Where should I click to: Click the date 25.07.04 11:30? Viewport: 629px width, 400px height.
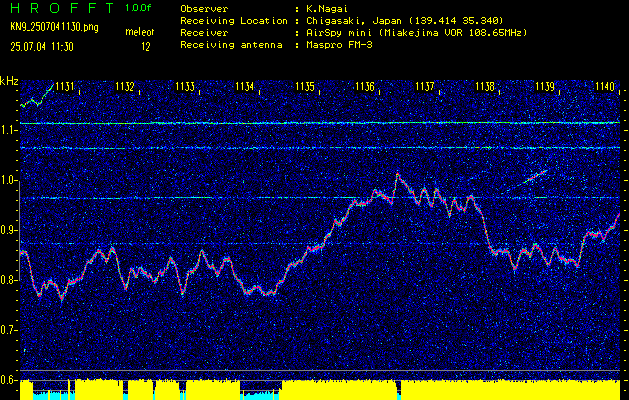coord(42,47)
